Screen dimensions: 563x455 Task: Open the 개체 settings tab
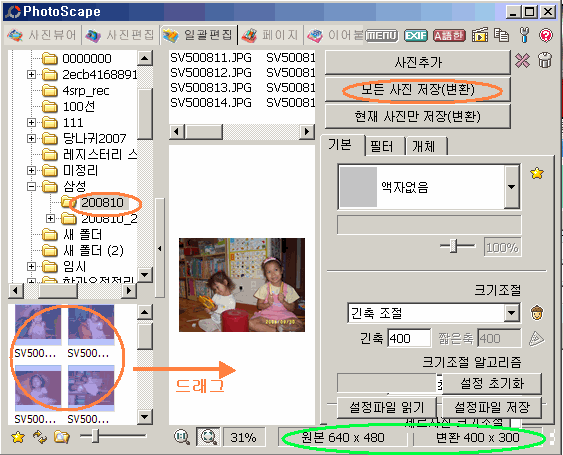pyautogui.click(x=426, y=147)
